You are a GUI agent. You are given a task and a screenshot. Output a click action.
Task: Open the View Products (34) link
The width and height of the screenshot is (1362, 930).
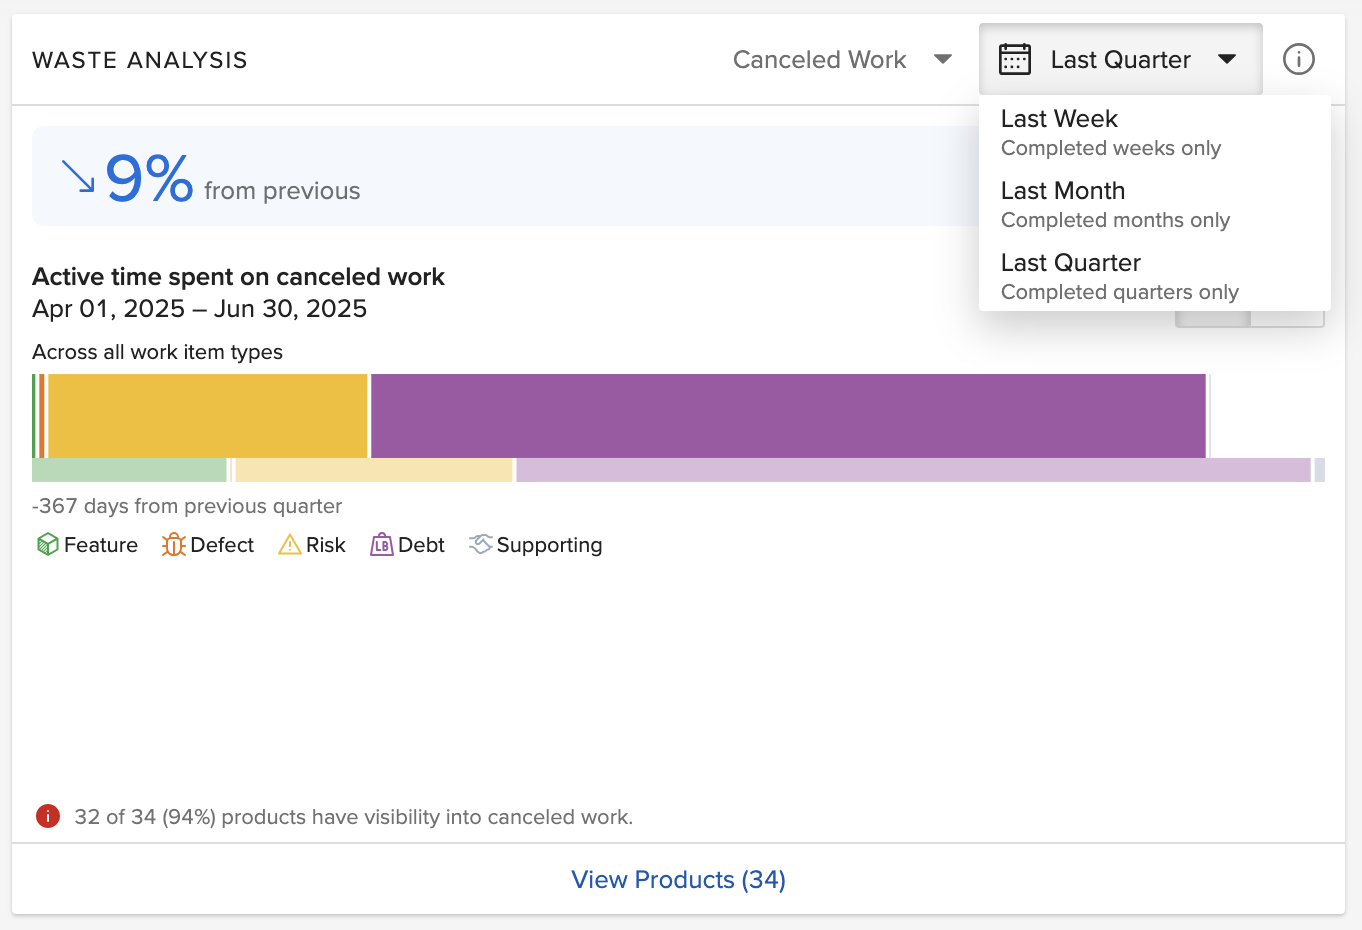point(678,879)
